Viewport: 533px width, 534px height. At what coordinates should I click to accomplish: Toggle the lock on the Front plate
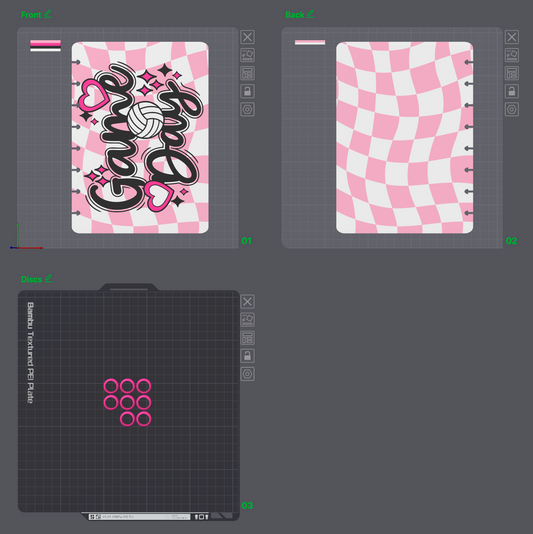[248, 91]
